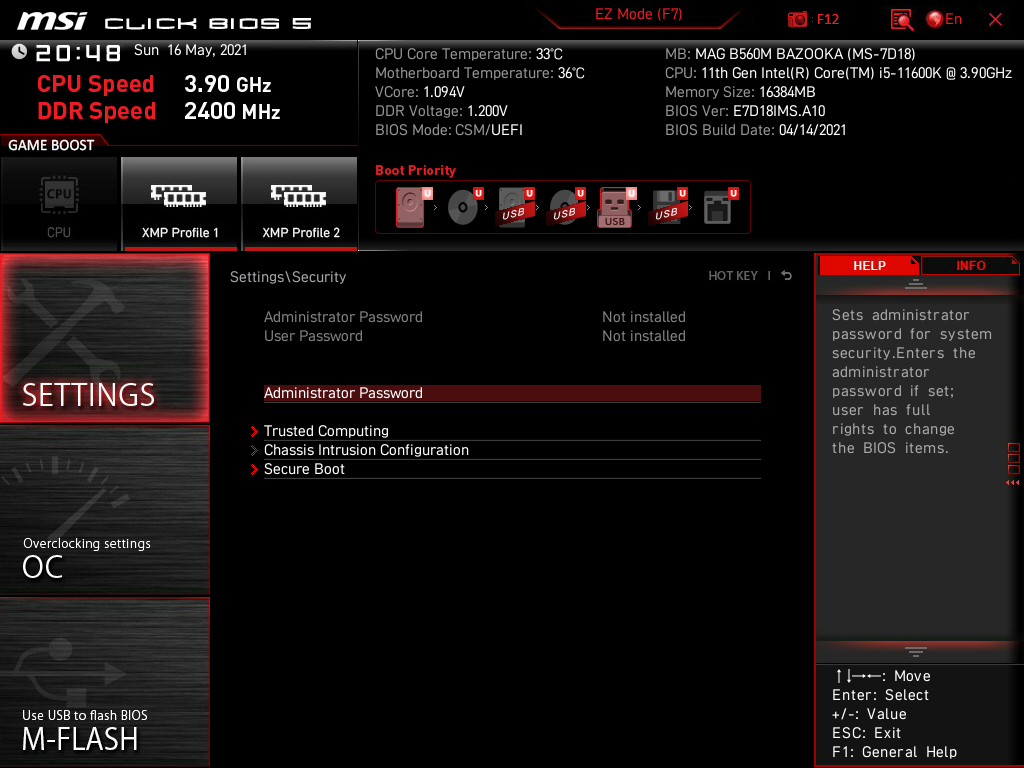This screenshot has height=768, width=1024.
Task: Select the network boot device icon
Action: click(x=720, y=207)
